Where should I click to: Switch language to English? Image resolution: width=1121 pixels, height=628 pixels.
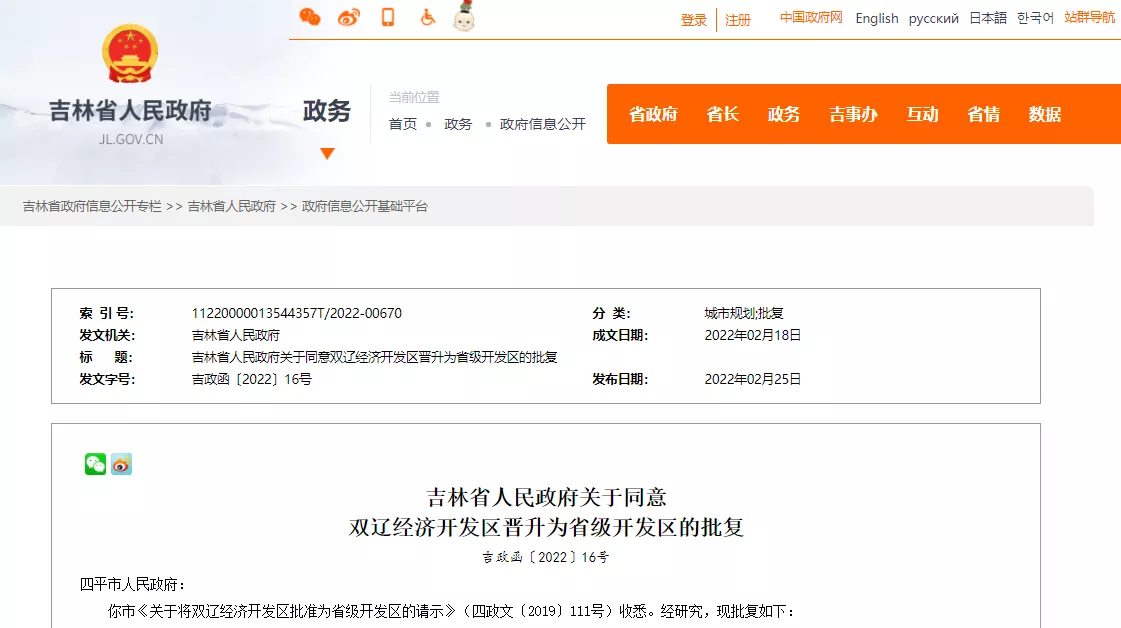(x=877, y=18)
